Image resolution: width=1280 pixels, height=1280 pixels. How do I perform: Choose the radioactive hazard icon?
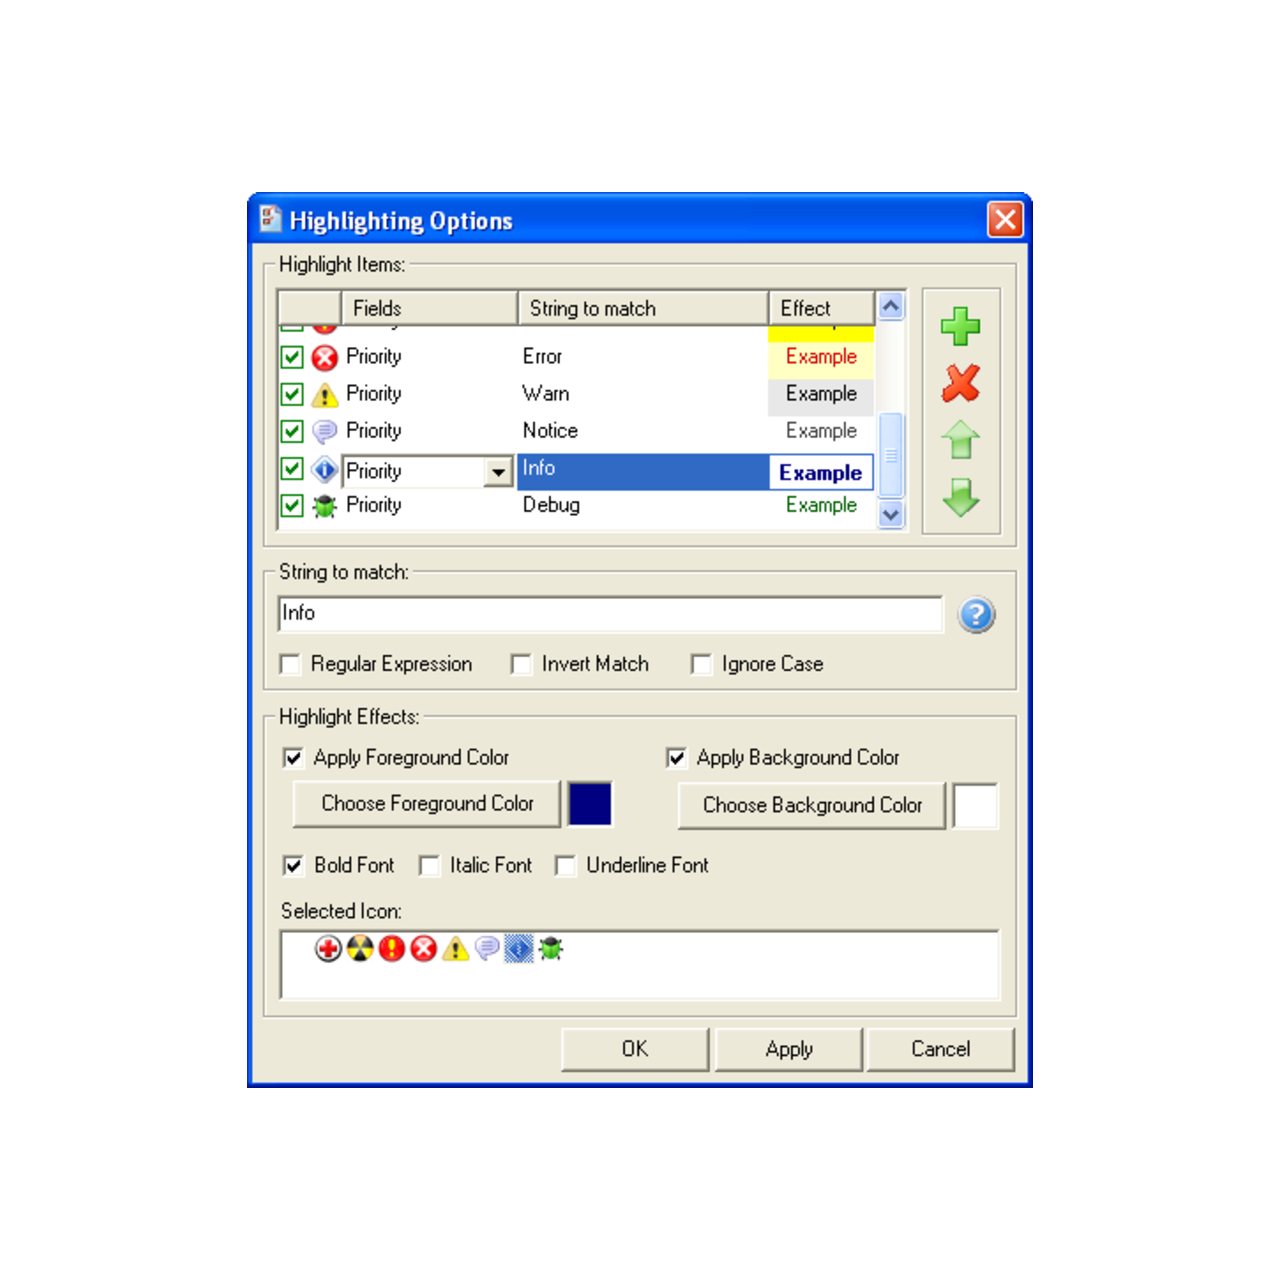coord(358,948)
